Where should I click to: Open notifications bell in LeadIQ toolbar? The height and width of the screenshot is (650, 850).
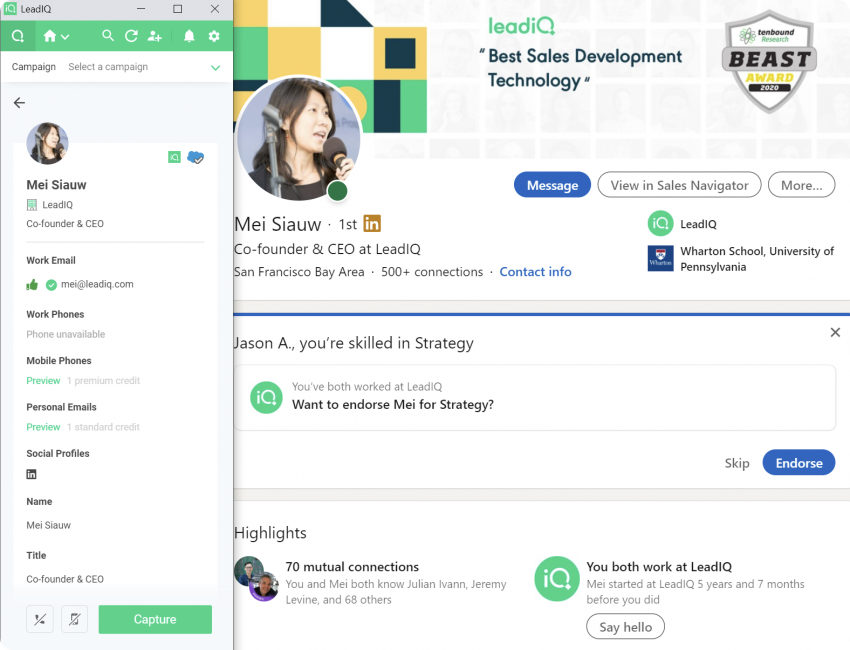tap(189, 36)
